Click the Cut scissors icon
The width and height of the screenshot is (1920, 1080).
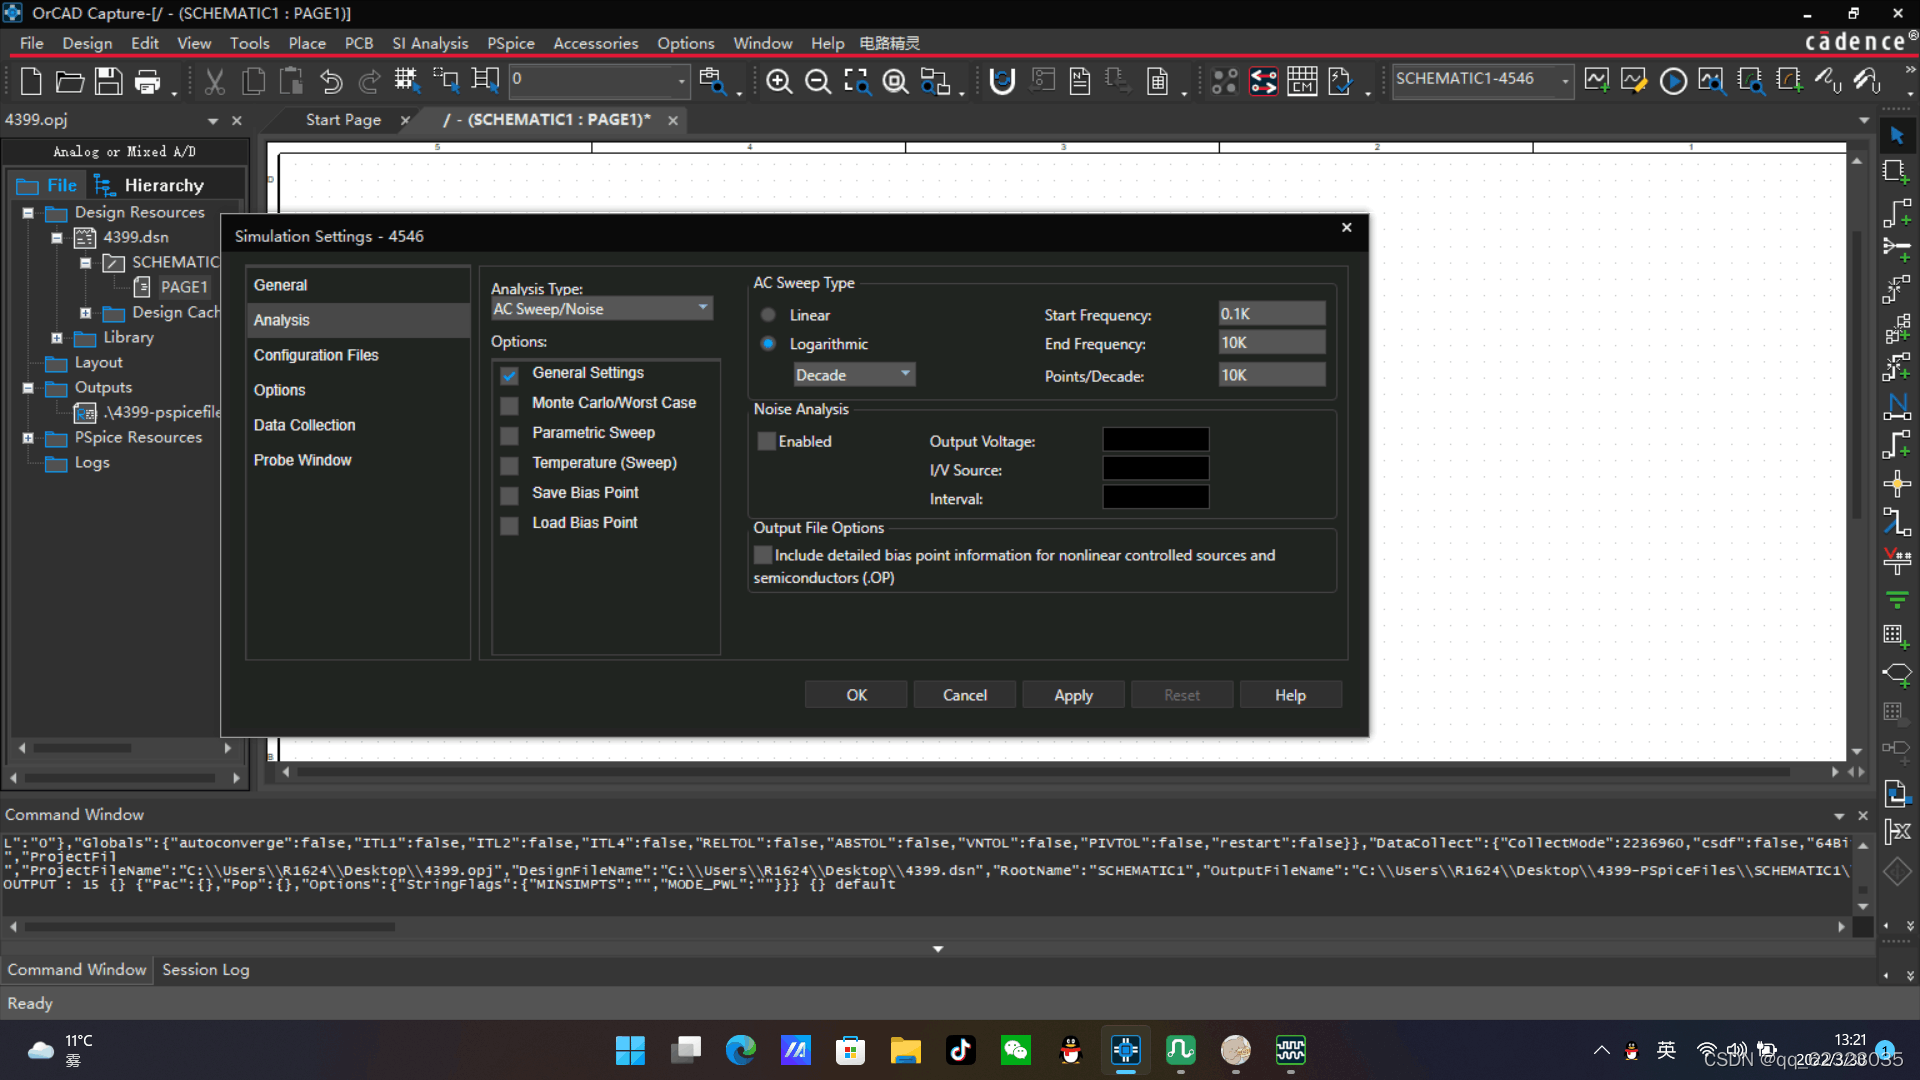214,81
